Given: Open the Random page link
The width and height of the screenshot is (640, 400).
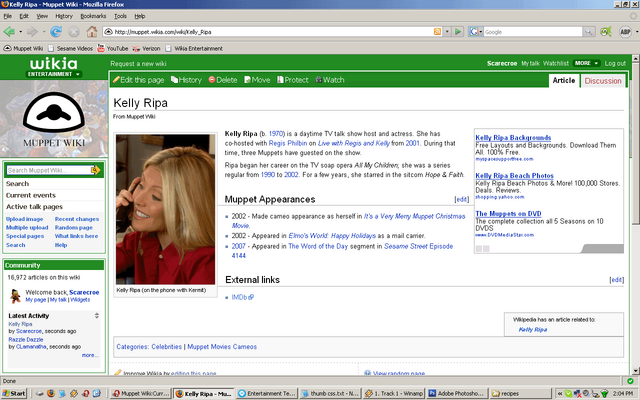Looking at the screenshot, I should [73, 228].
